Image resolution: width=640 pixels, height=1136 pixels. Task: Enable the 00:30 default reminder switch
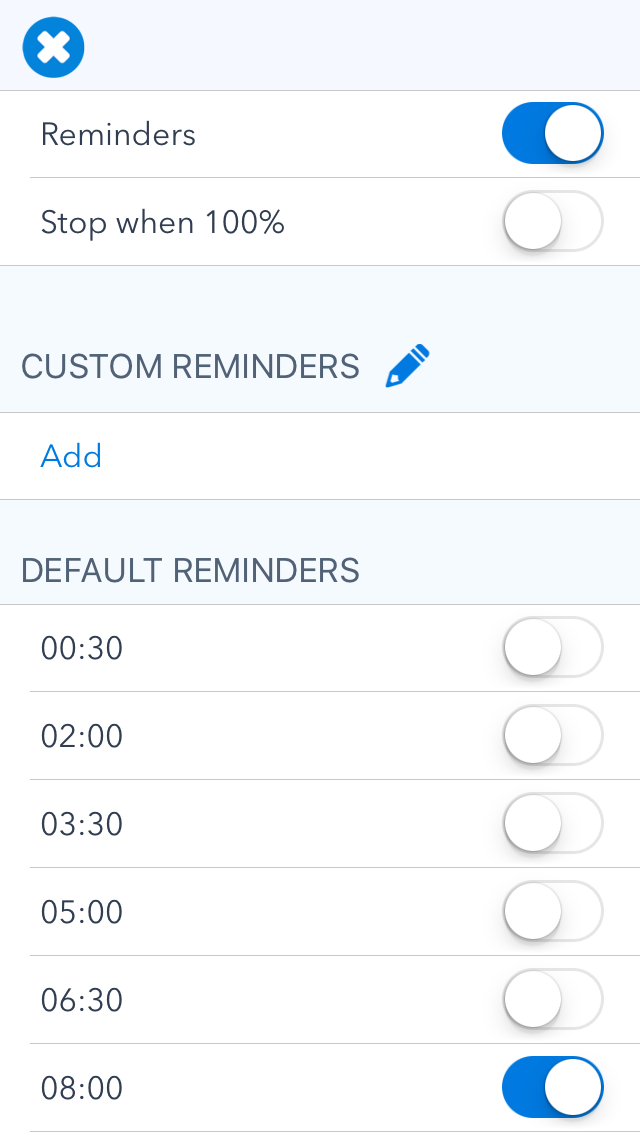pos(552,648)
